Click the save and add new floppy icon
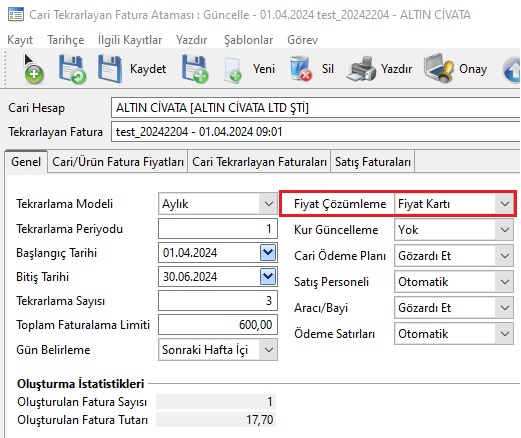The height and width of the screenshot is (438, 521). pyautogui.click(x=196, y=69)
